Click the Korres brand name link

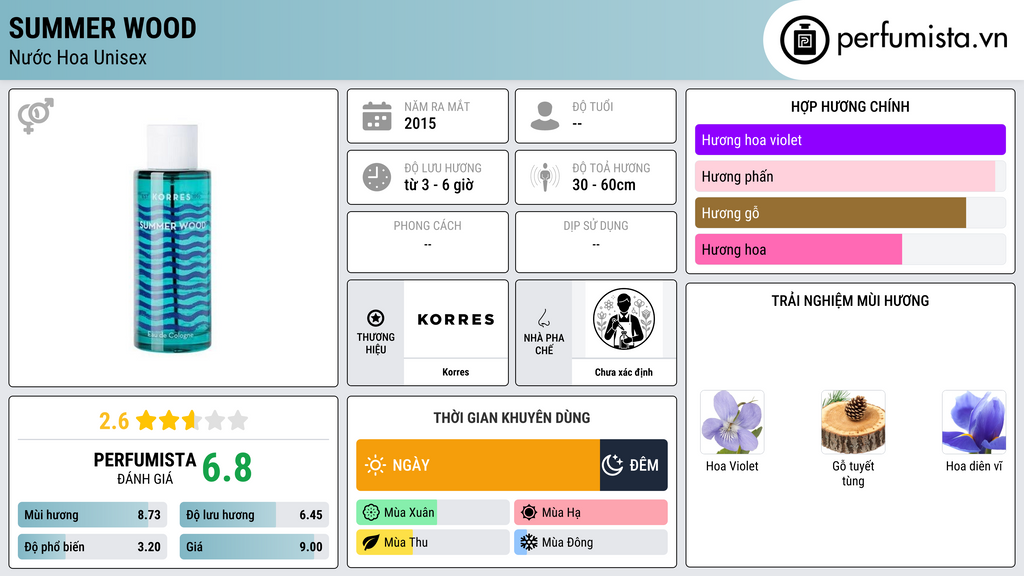pyautogui.click(x=456, y=372)
